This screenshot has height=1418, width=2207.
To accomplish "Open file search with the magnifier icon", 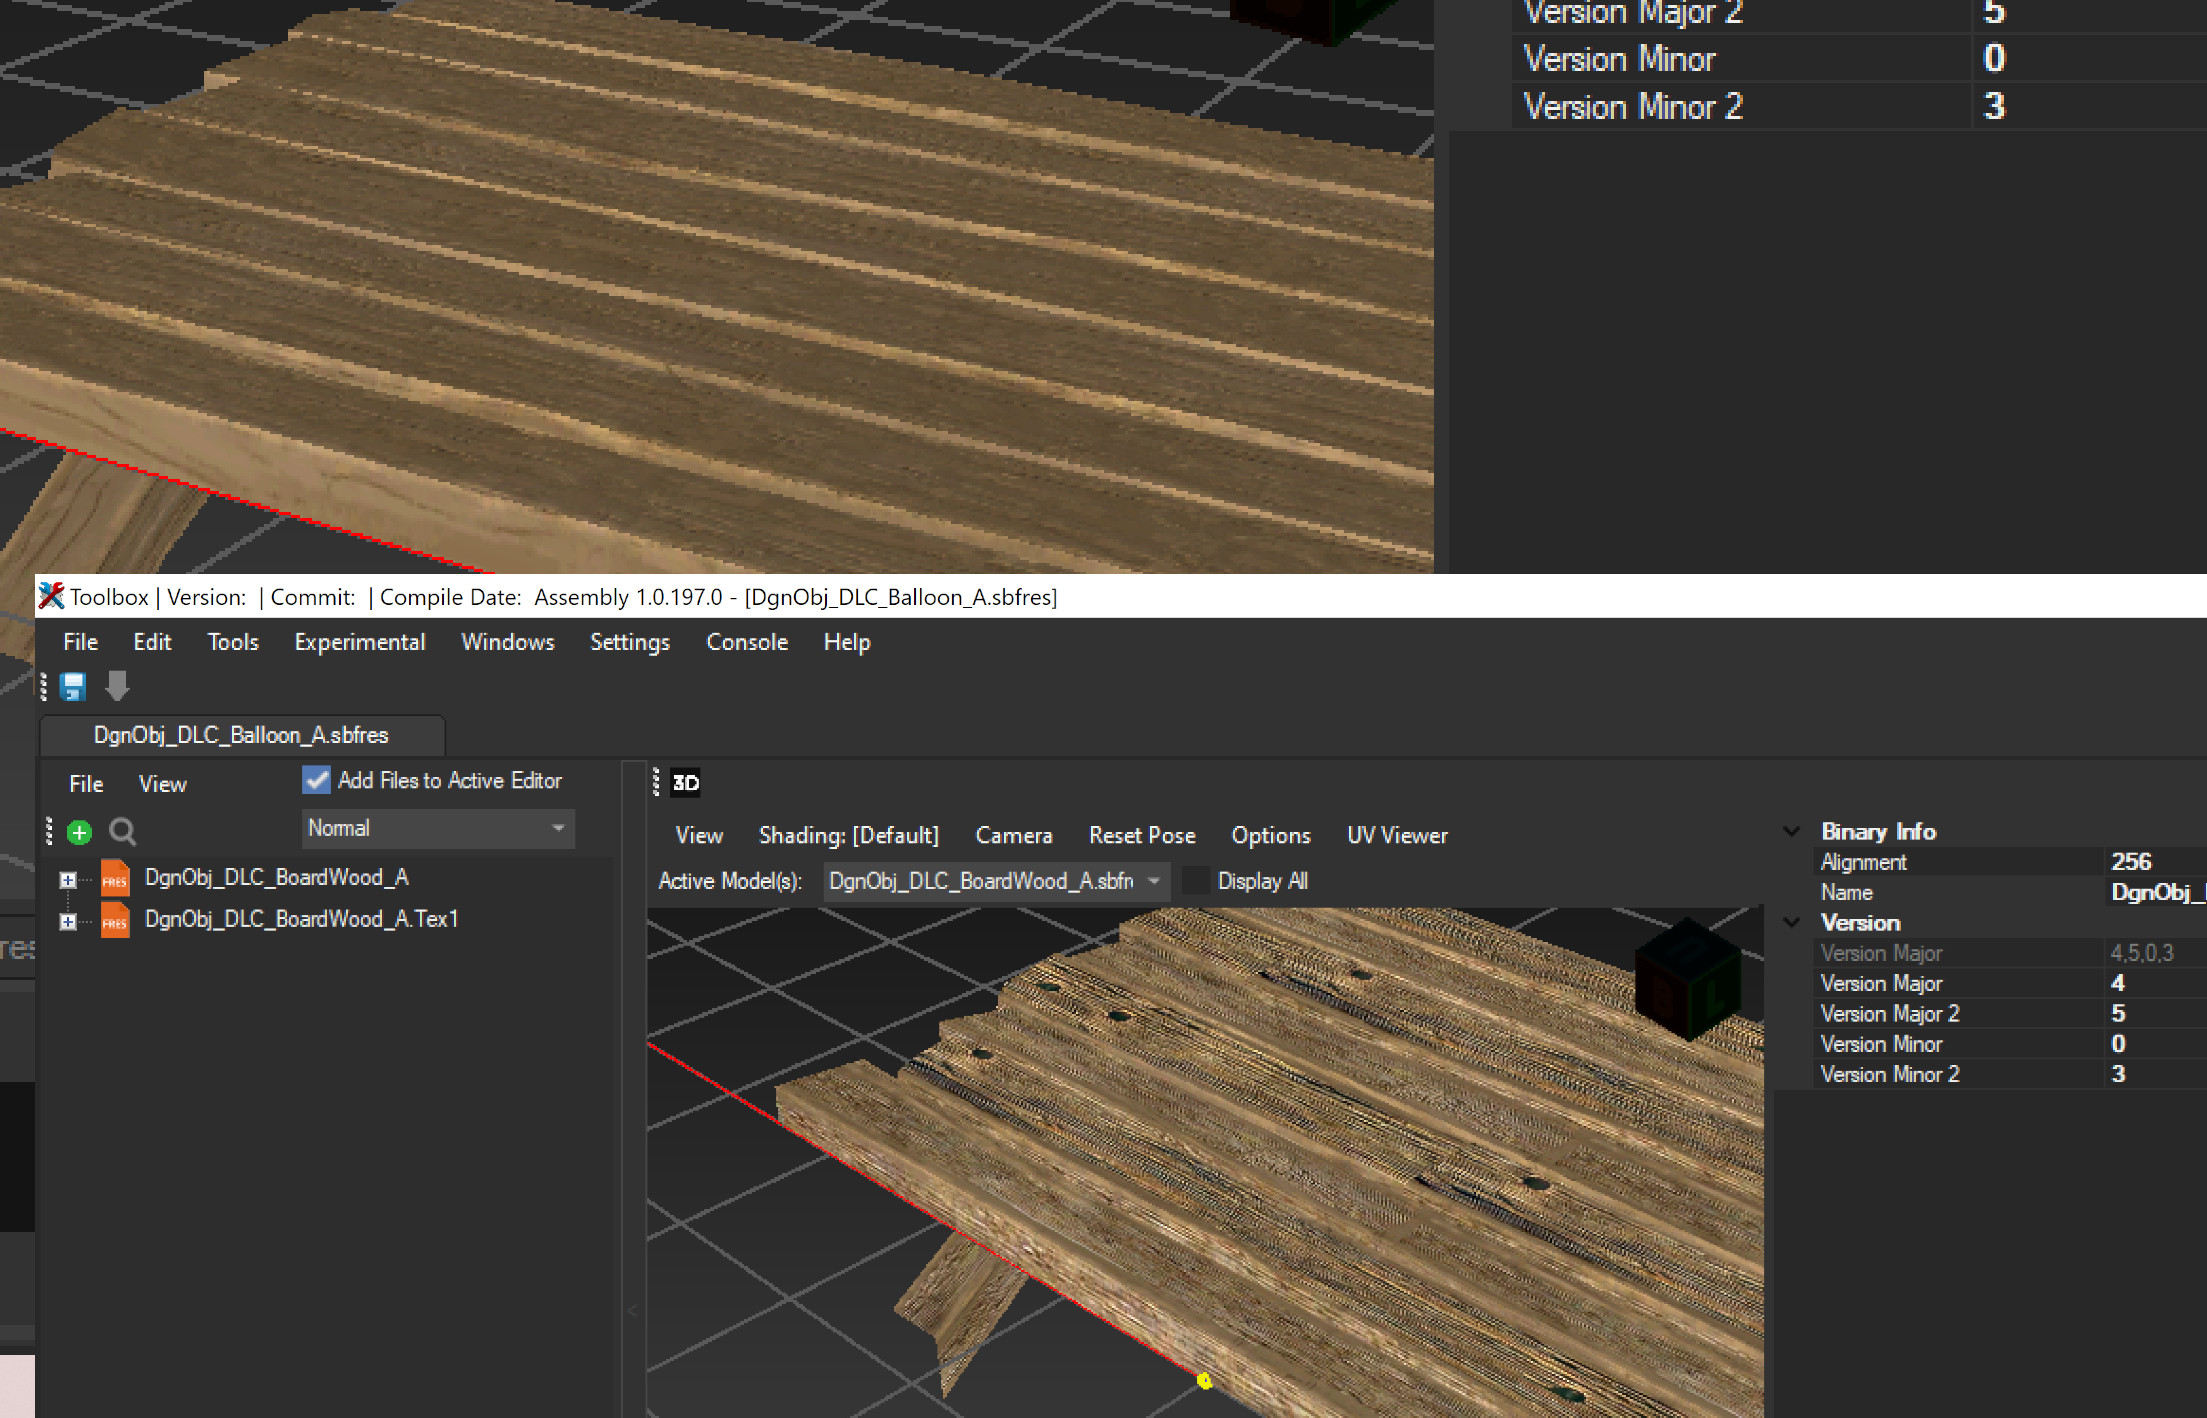I will [122, 831].
